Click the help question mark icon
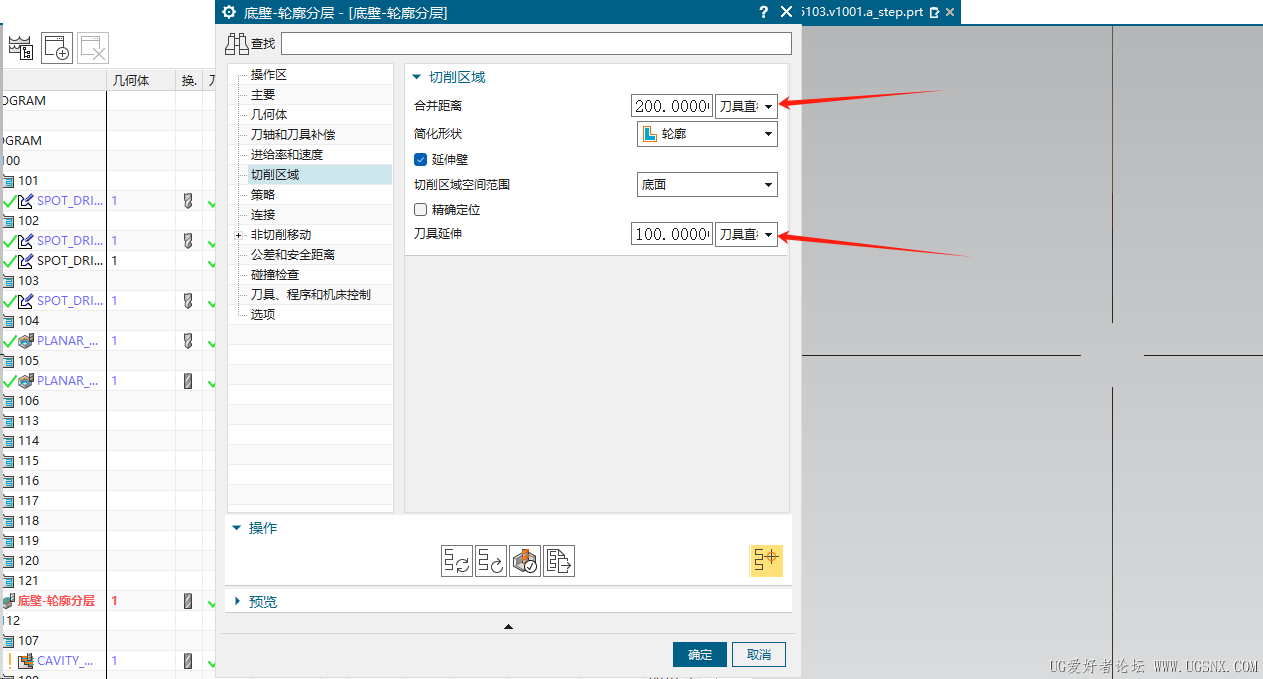The image size is (1263, 679). 763,12
